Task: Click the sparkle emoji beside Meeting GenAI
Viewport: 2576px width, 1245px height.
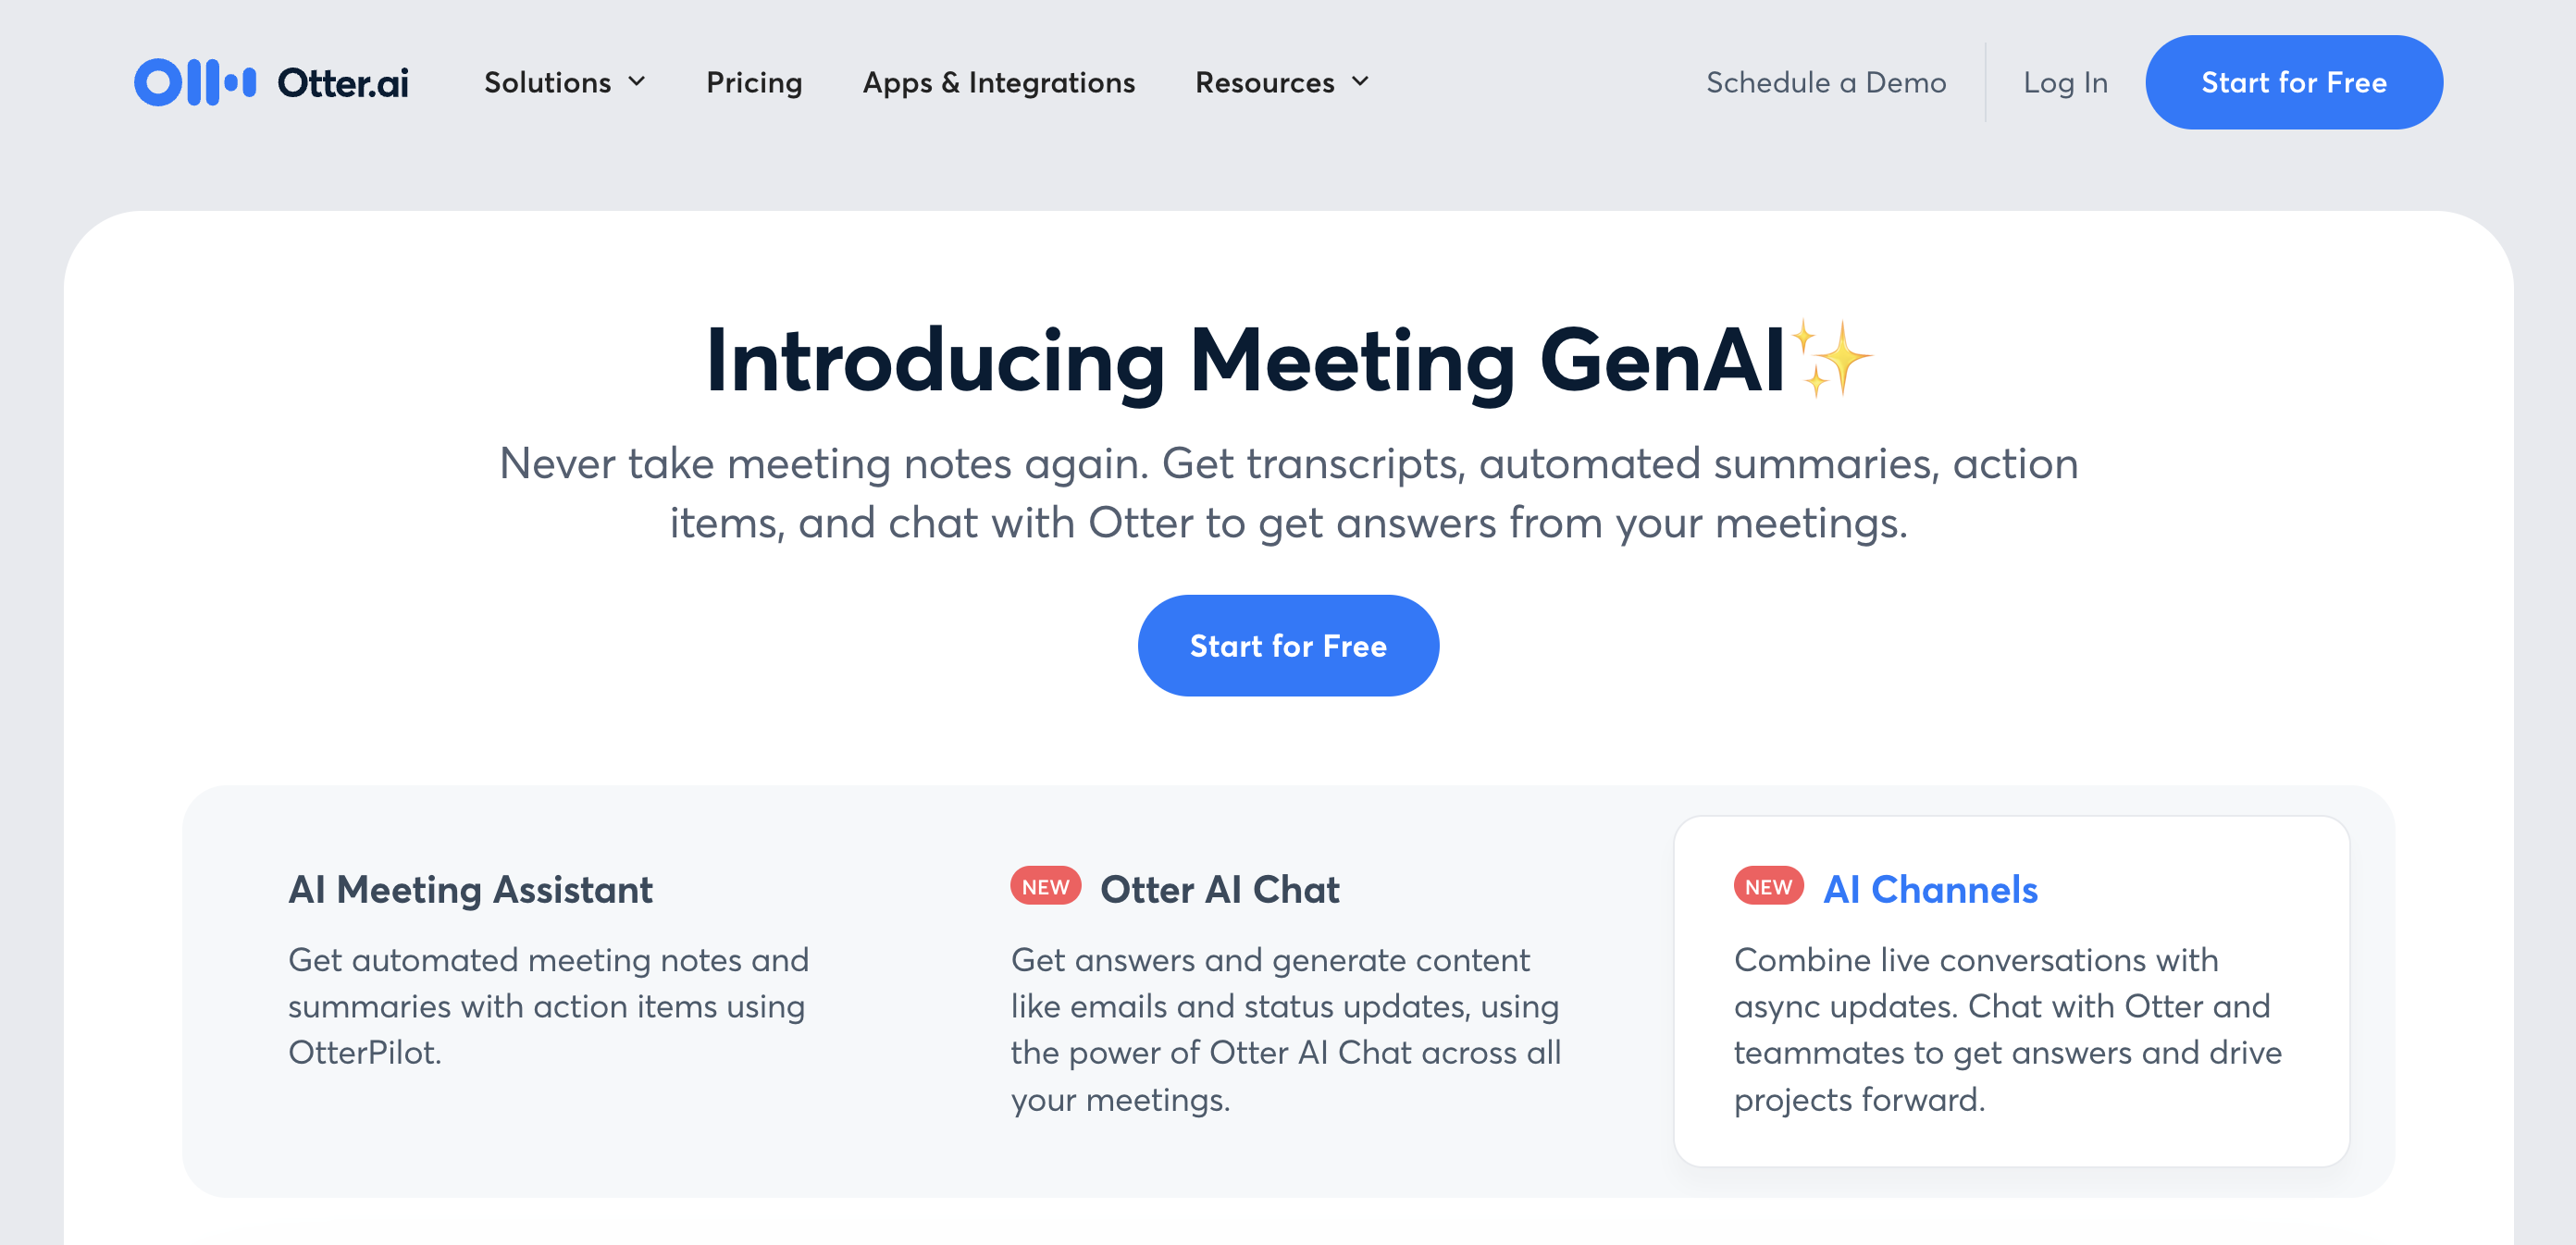Action: tap(1830, 358)
